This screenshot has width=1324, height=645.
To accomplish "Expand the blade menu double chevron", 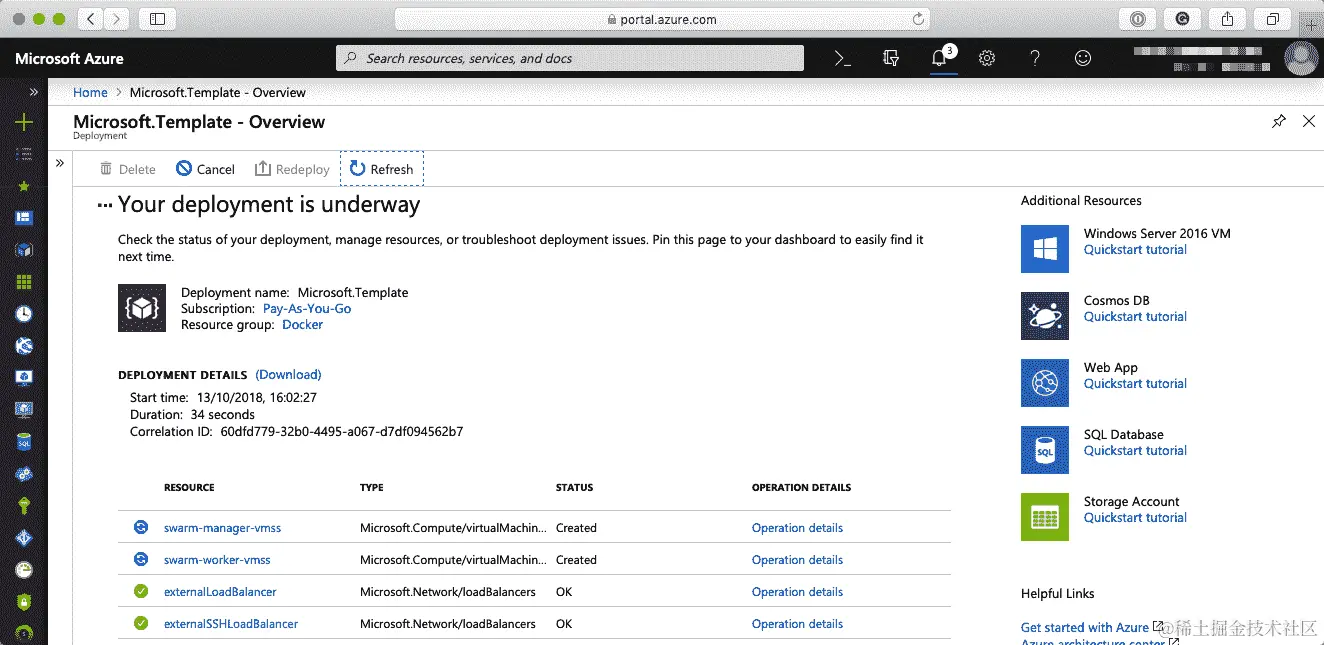I will pyautogui.click(x=59, y=163).
